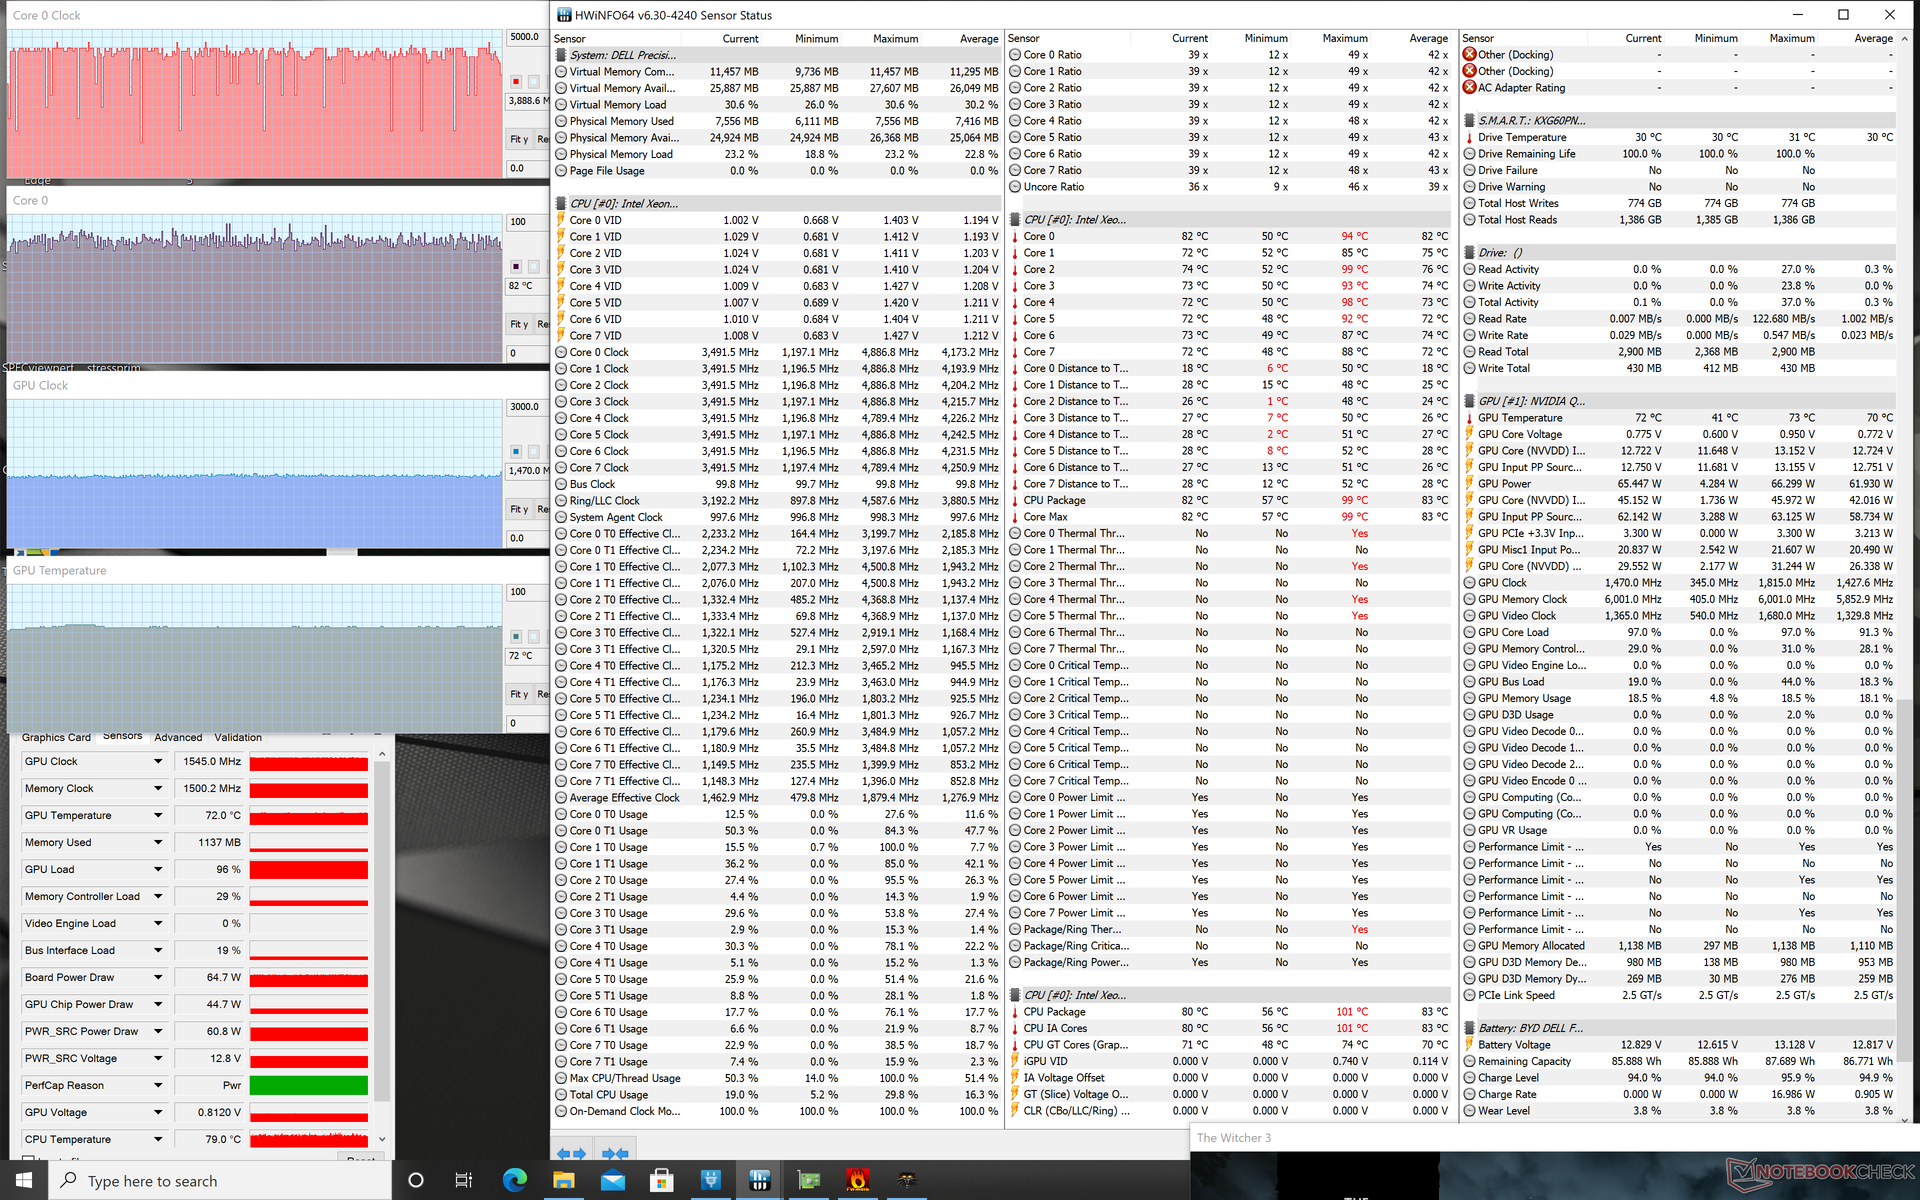
Task: Click the GPU [#1]: NVIDIA group icon
Action: [x=1469, y=401]
